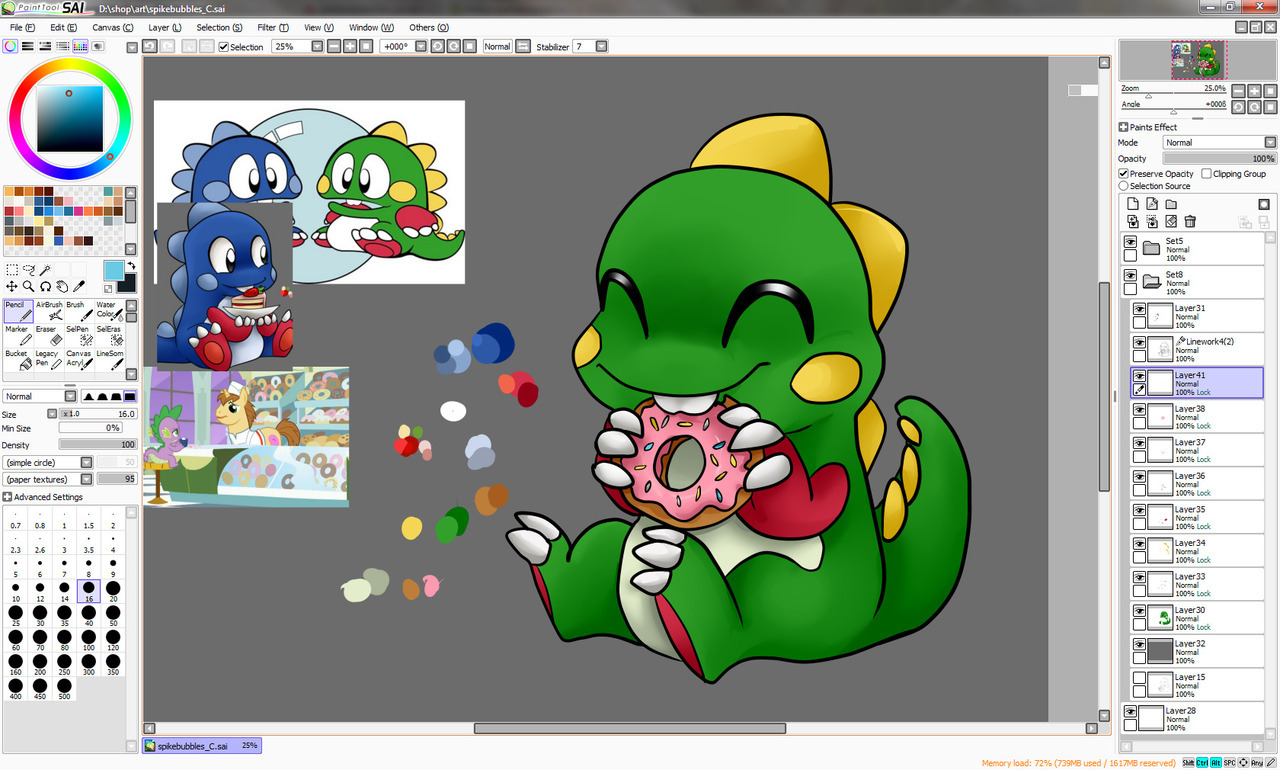The height and width of the screenshot is (770, 1280).
Task: Undo with the toolbar undo arrow
Action: coord(150,46)
